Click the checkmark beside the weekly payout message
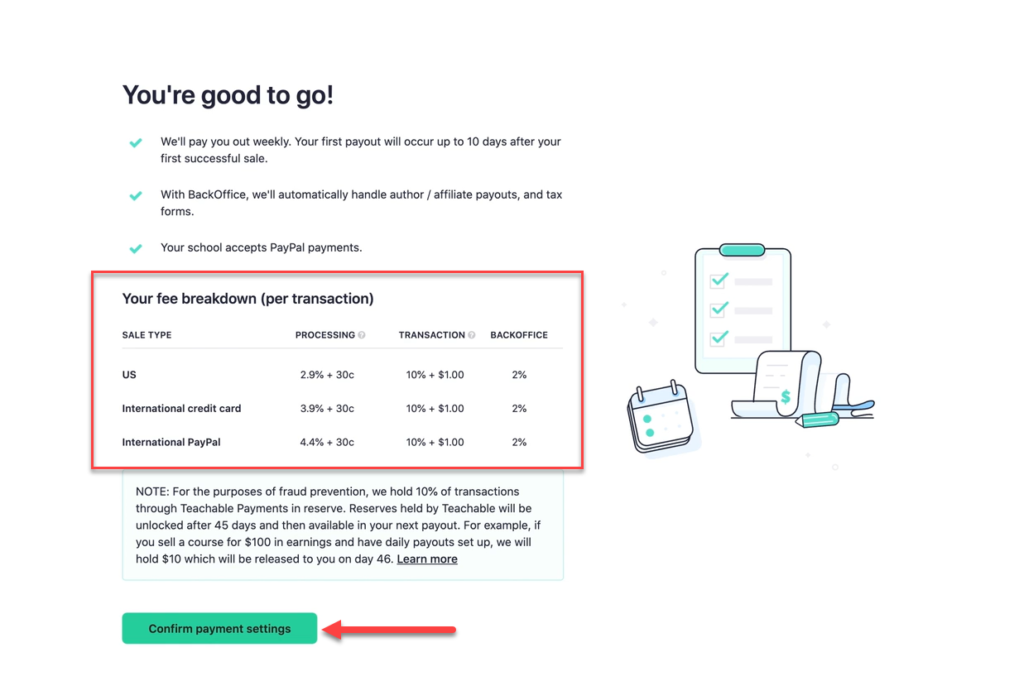Screen dimensions: 1024x681 tap(135, 143)
